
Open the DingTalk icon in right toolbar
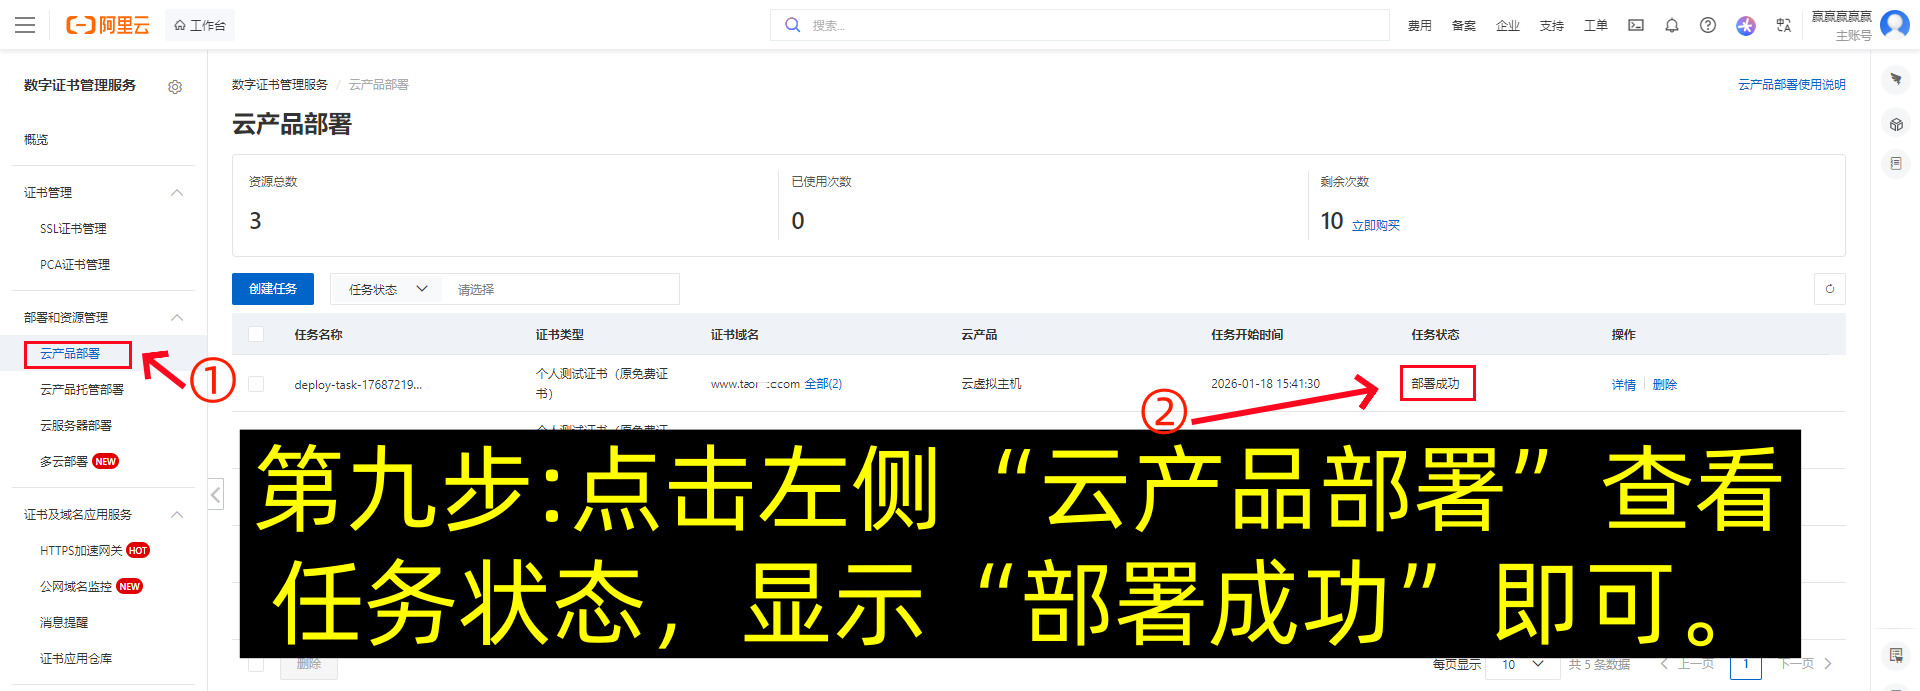[1895, 79]
